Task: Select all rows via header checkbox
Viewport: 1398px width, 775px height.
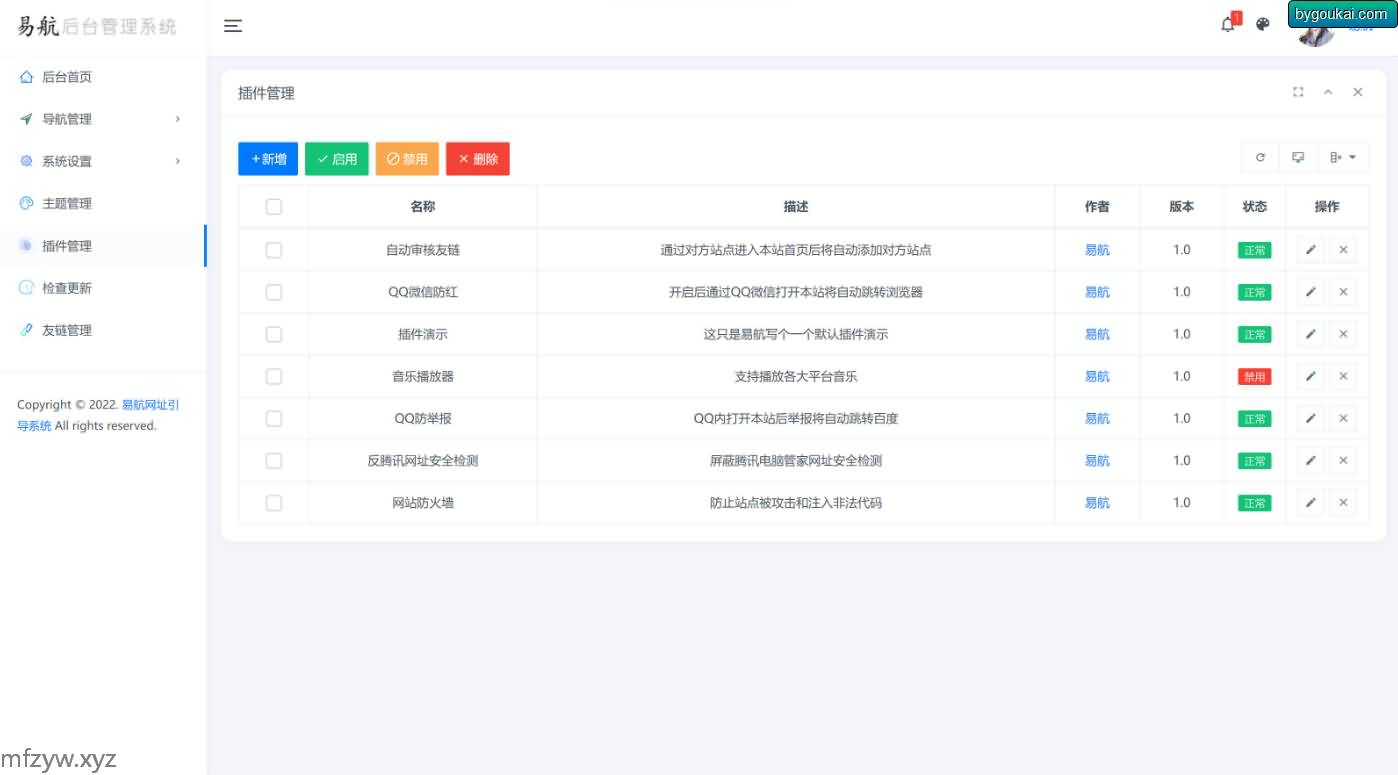Action: point(274,207)
